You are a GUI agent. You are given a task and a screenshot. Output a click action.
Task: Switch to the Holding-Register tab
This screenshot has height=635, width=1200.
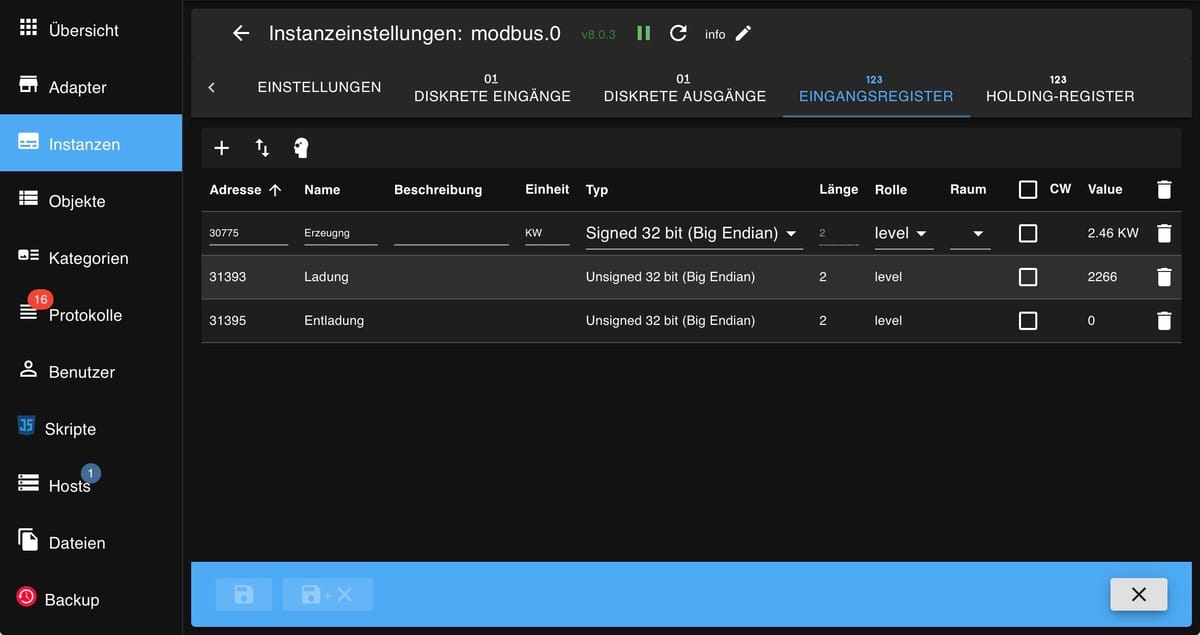1060,89
